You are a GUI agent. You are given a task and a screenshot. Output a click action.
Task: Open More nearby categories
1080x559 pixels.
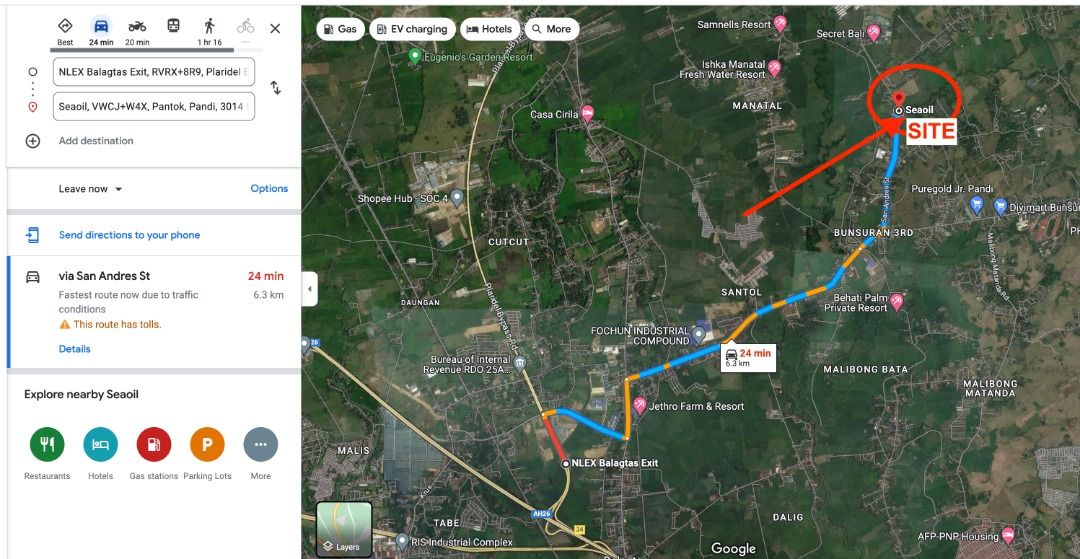(x=260, y=445)
